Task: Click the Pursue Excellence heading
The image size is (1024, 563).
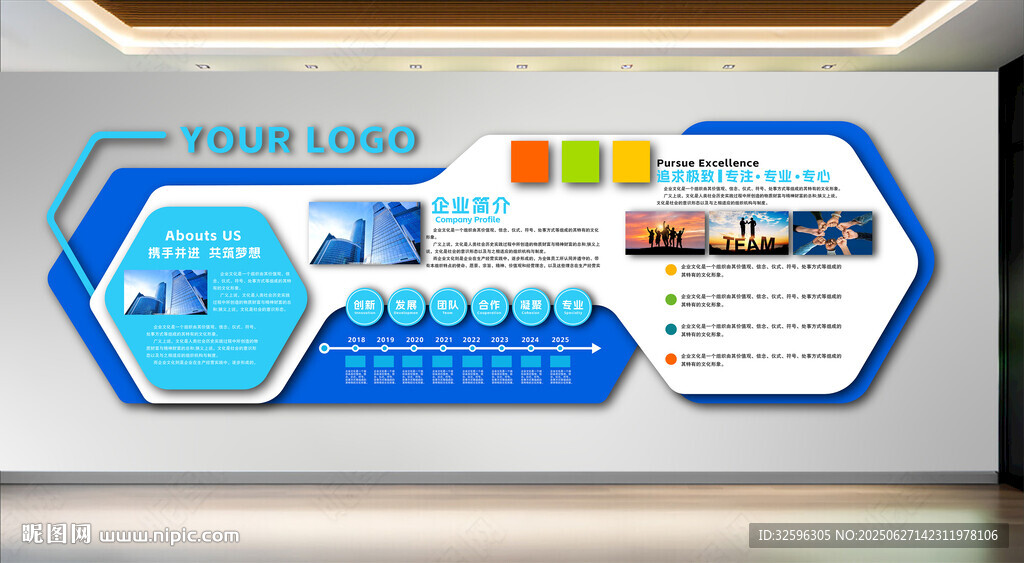Action: coord(708,163)
